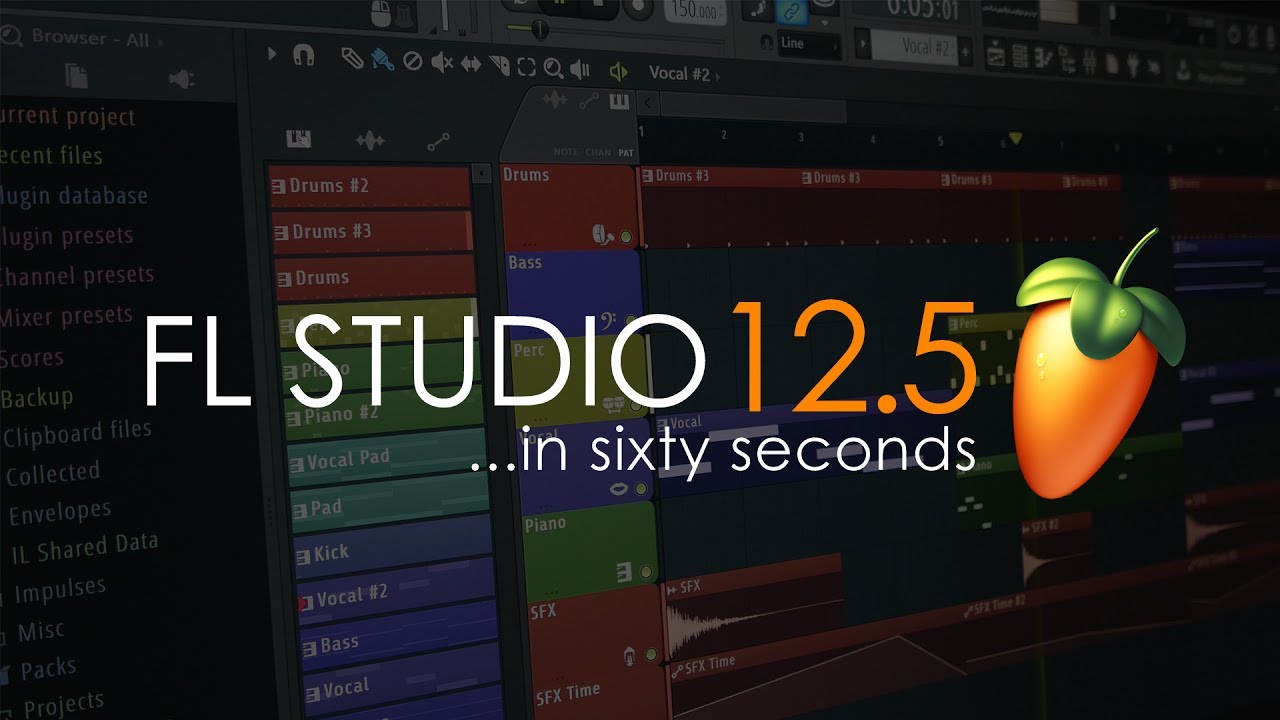
Task: Select the Delete tool in playlist toolbar
Action: pyautogui.click(x=412, y=62)
